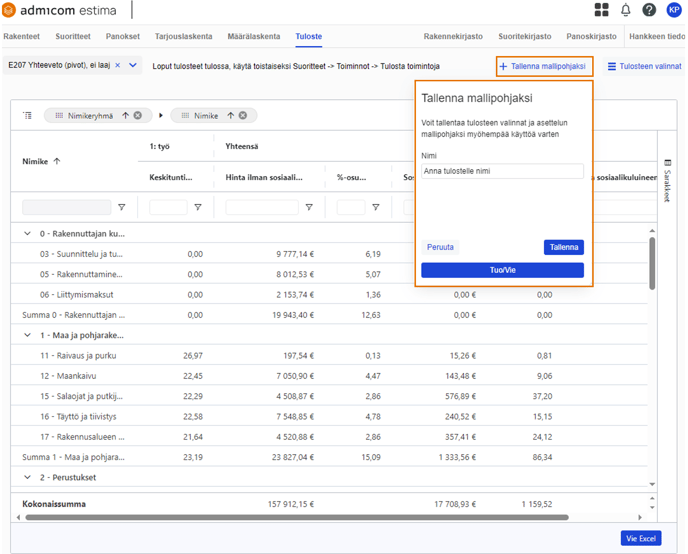Select the Tuloste tab
The height and width of the screenshot is (554, 688).
308,36
